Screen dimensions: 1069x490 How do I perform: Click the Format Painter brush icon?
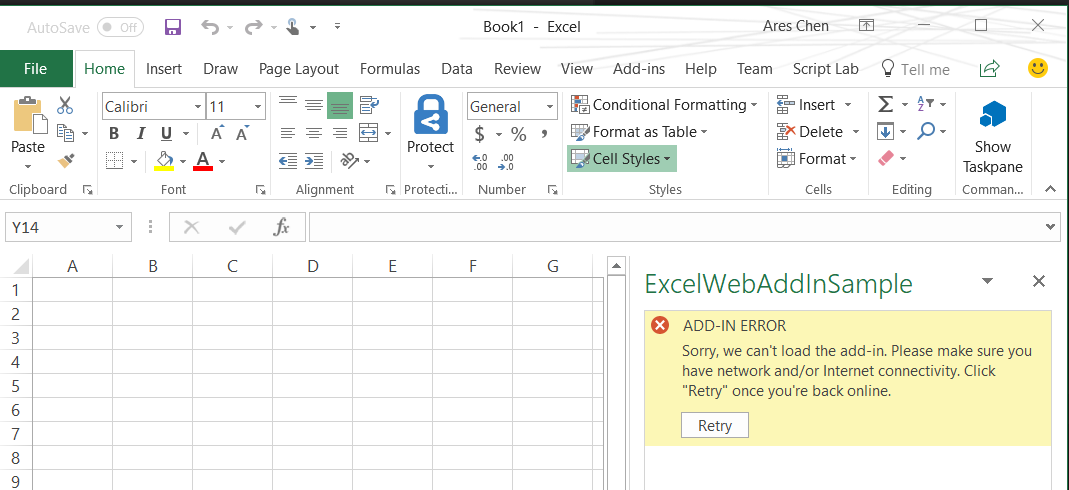66,160
